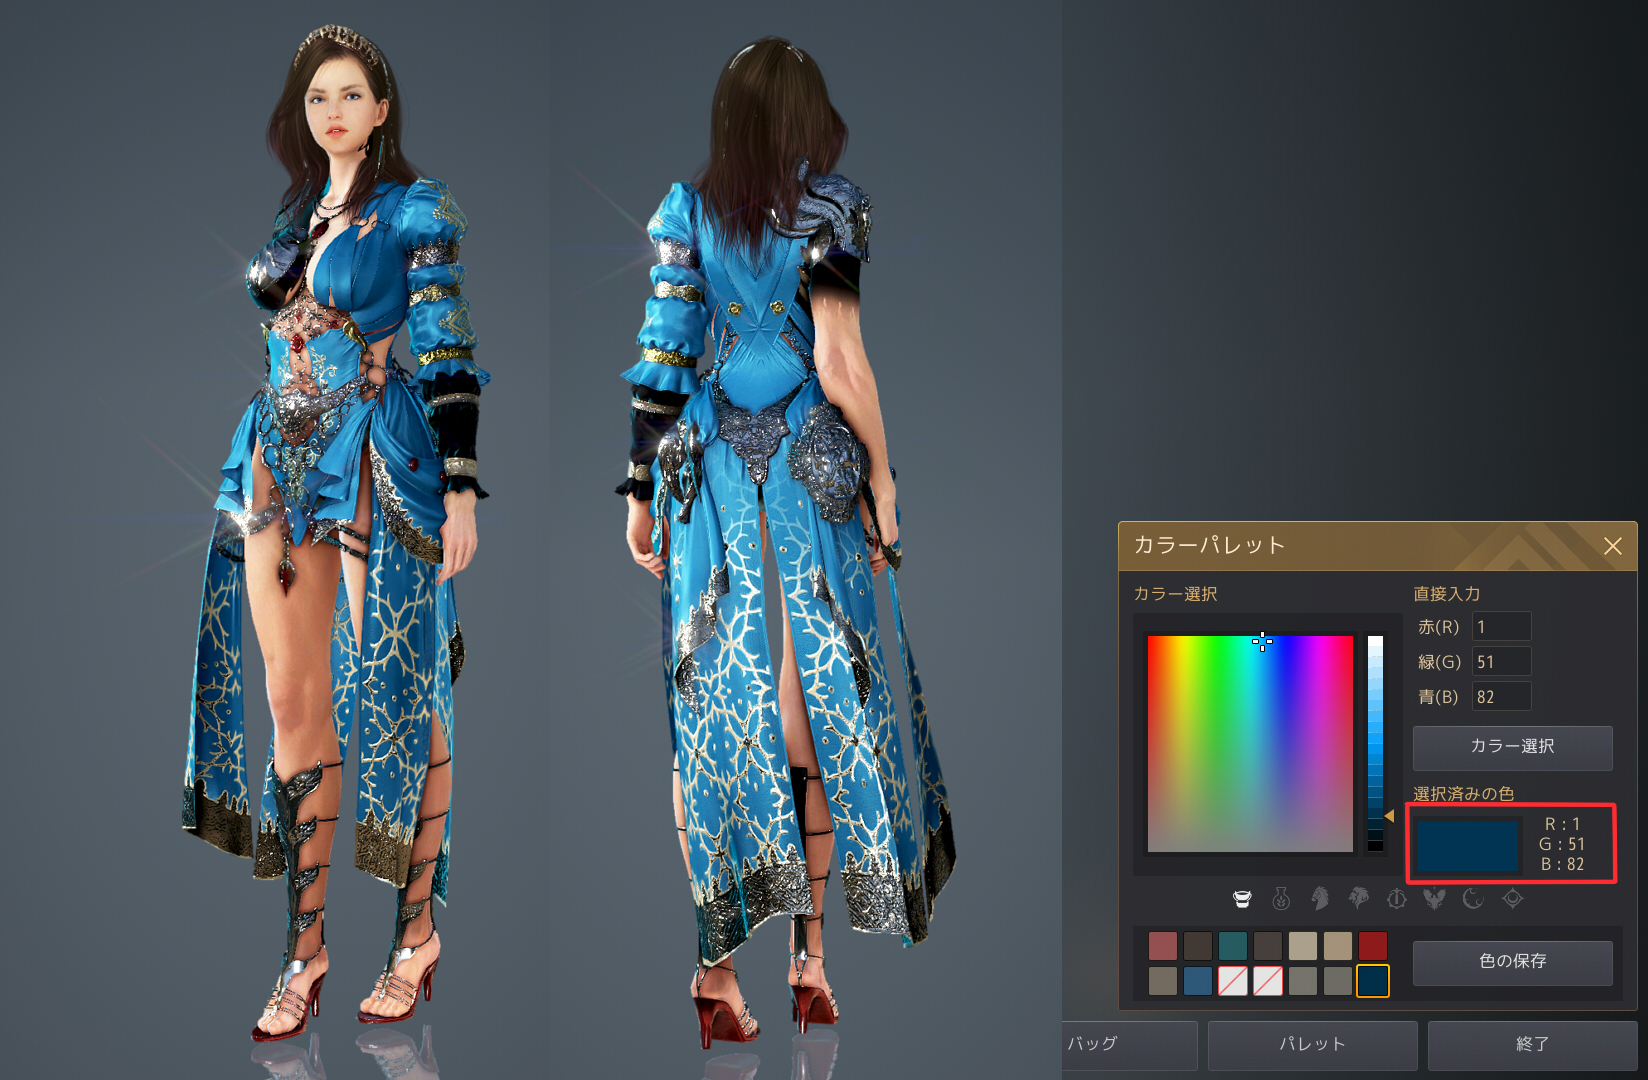Click the 青(B) value input field
Viewport: 1648px width, 1080px height.
pos(1501,697)
